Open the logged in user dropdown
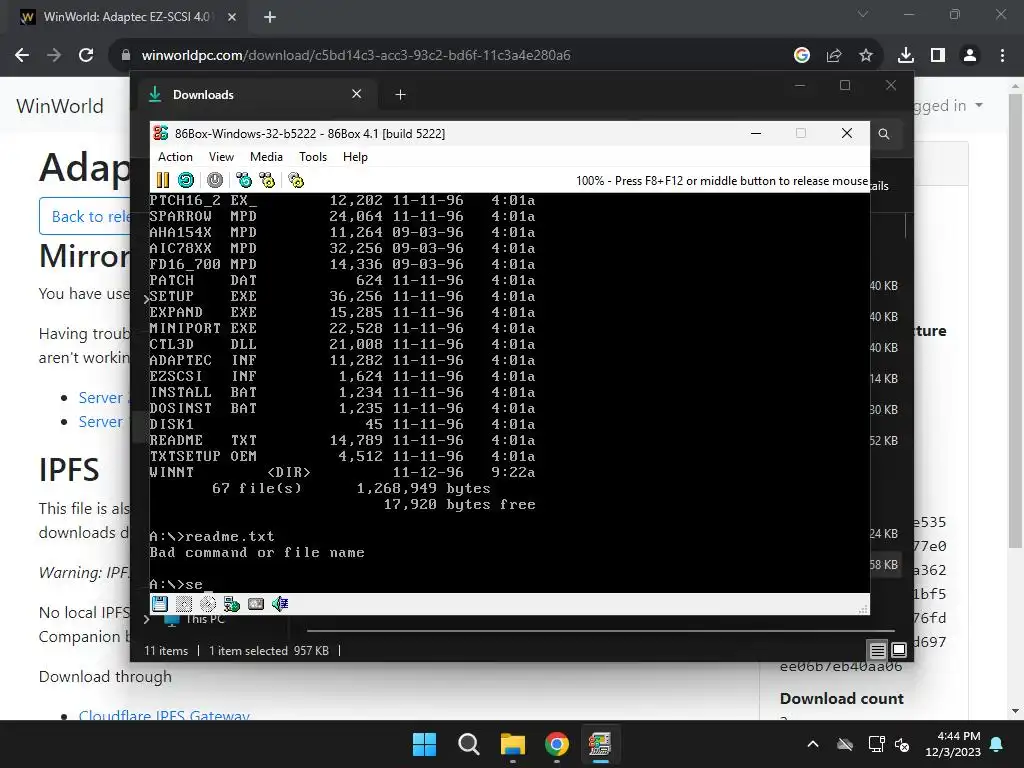This screenshot has height=768, width=1024. point(948,106)
